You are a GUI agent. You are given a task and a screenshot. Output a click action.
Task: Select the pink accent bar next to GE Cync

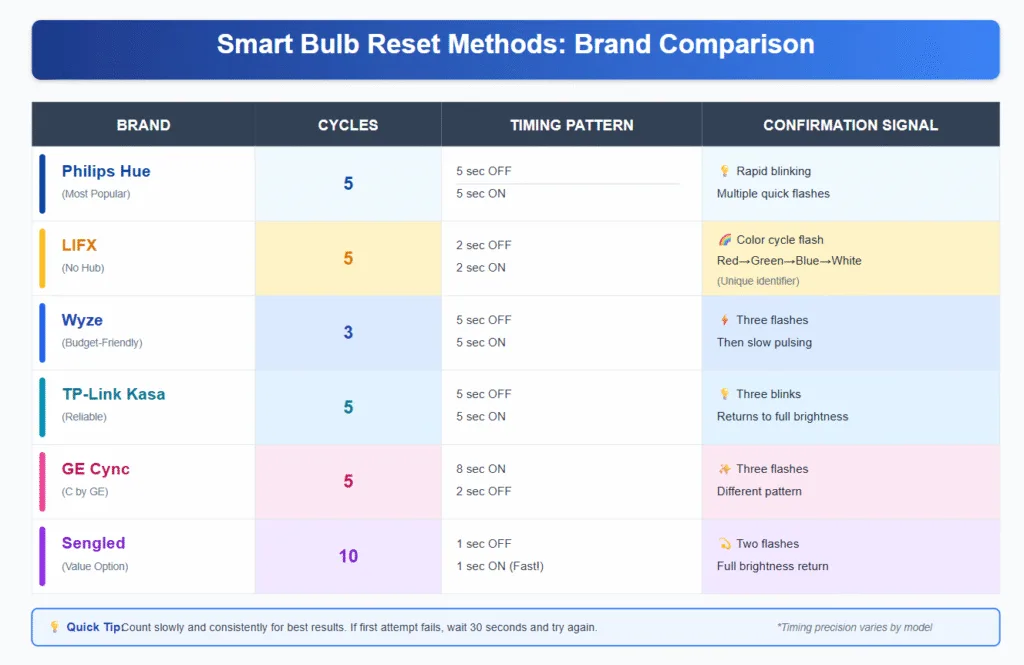(x=41, y=481)
